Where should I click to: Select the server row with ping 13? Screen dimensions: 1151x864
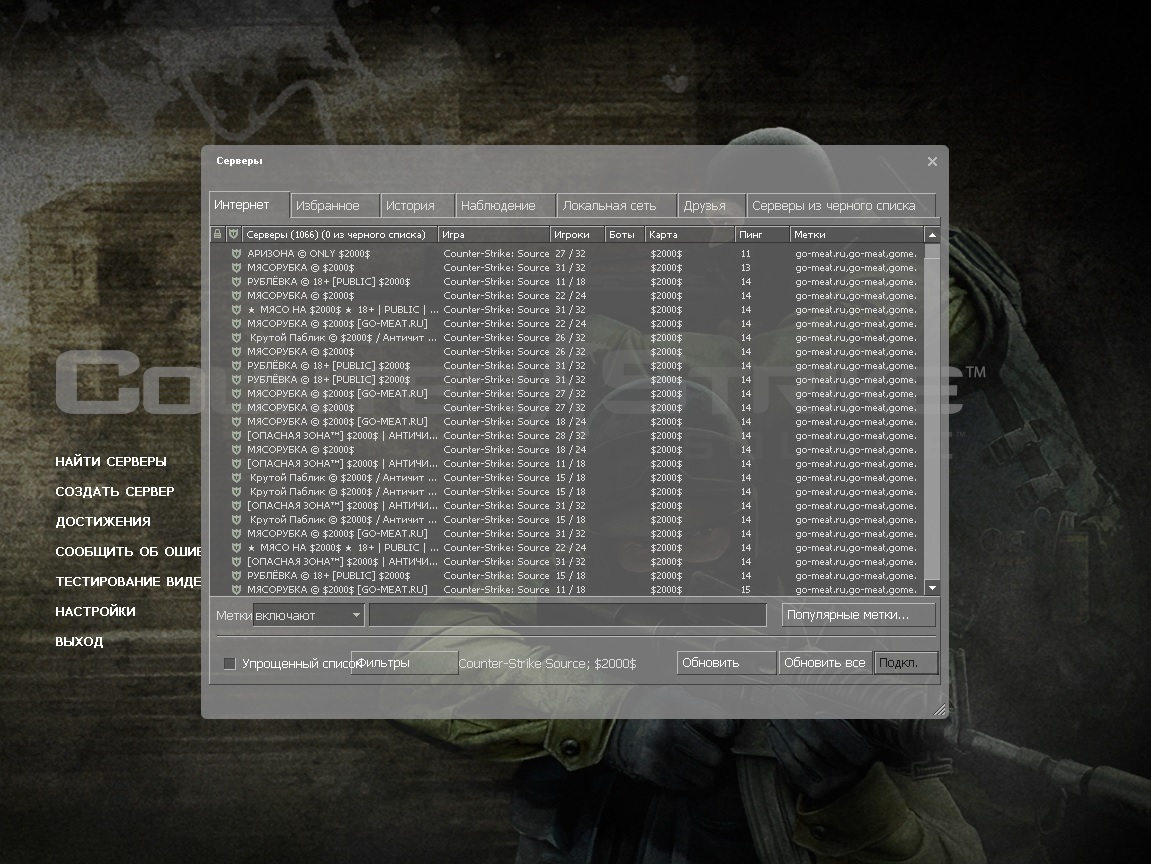coord(567,267)
